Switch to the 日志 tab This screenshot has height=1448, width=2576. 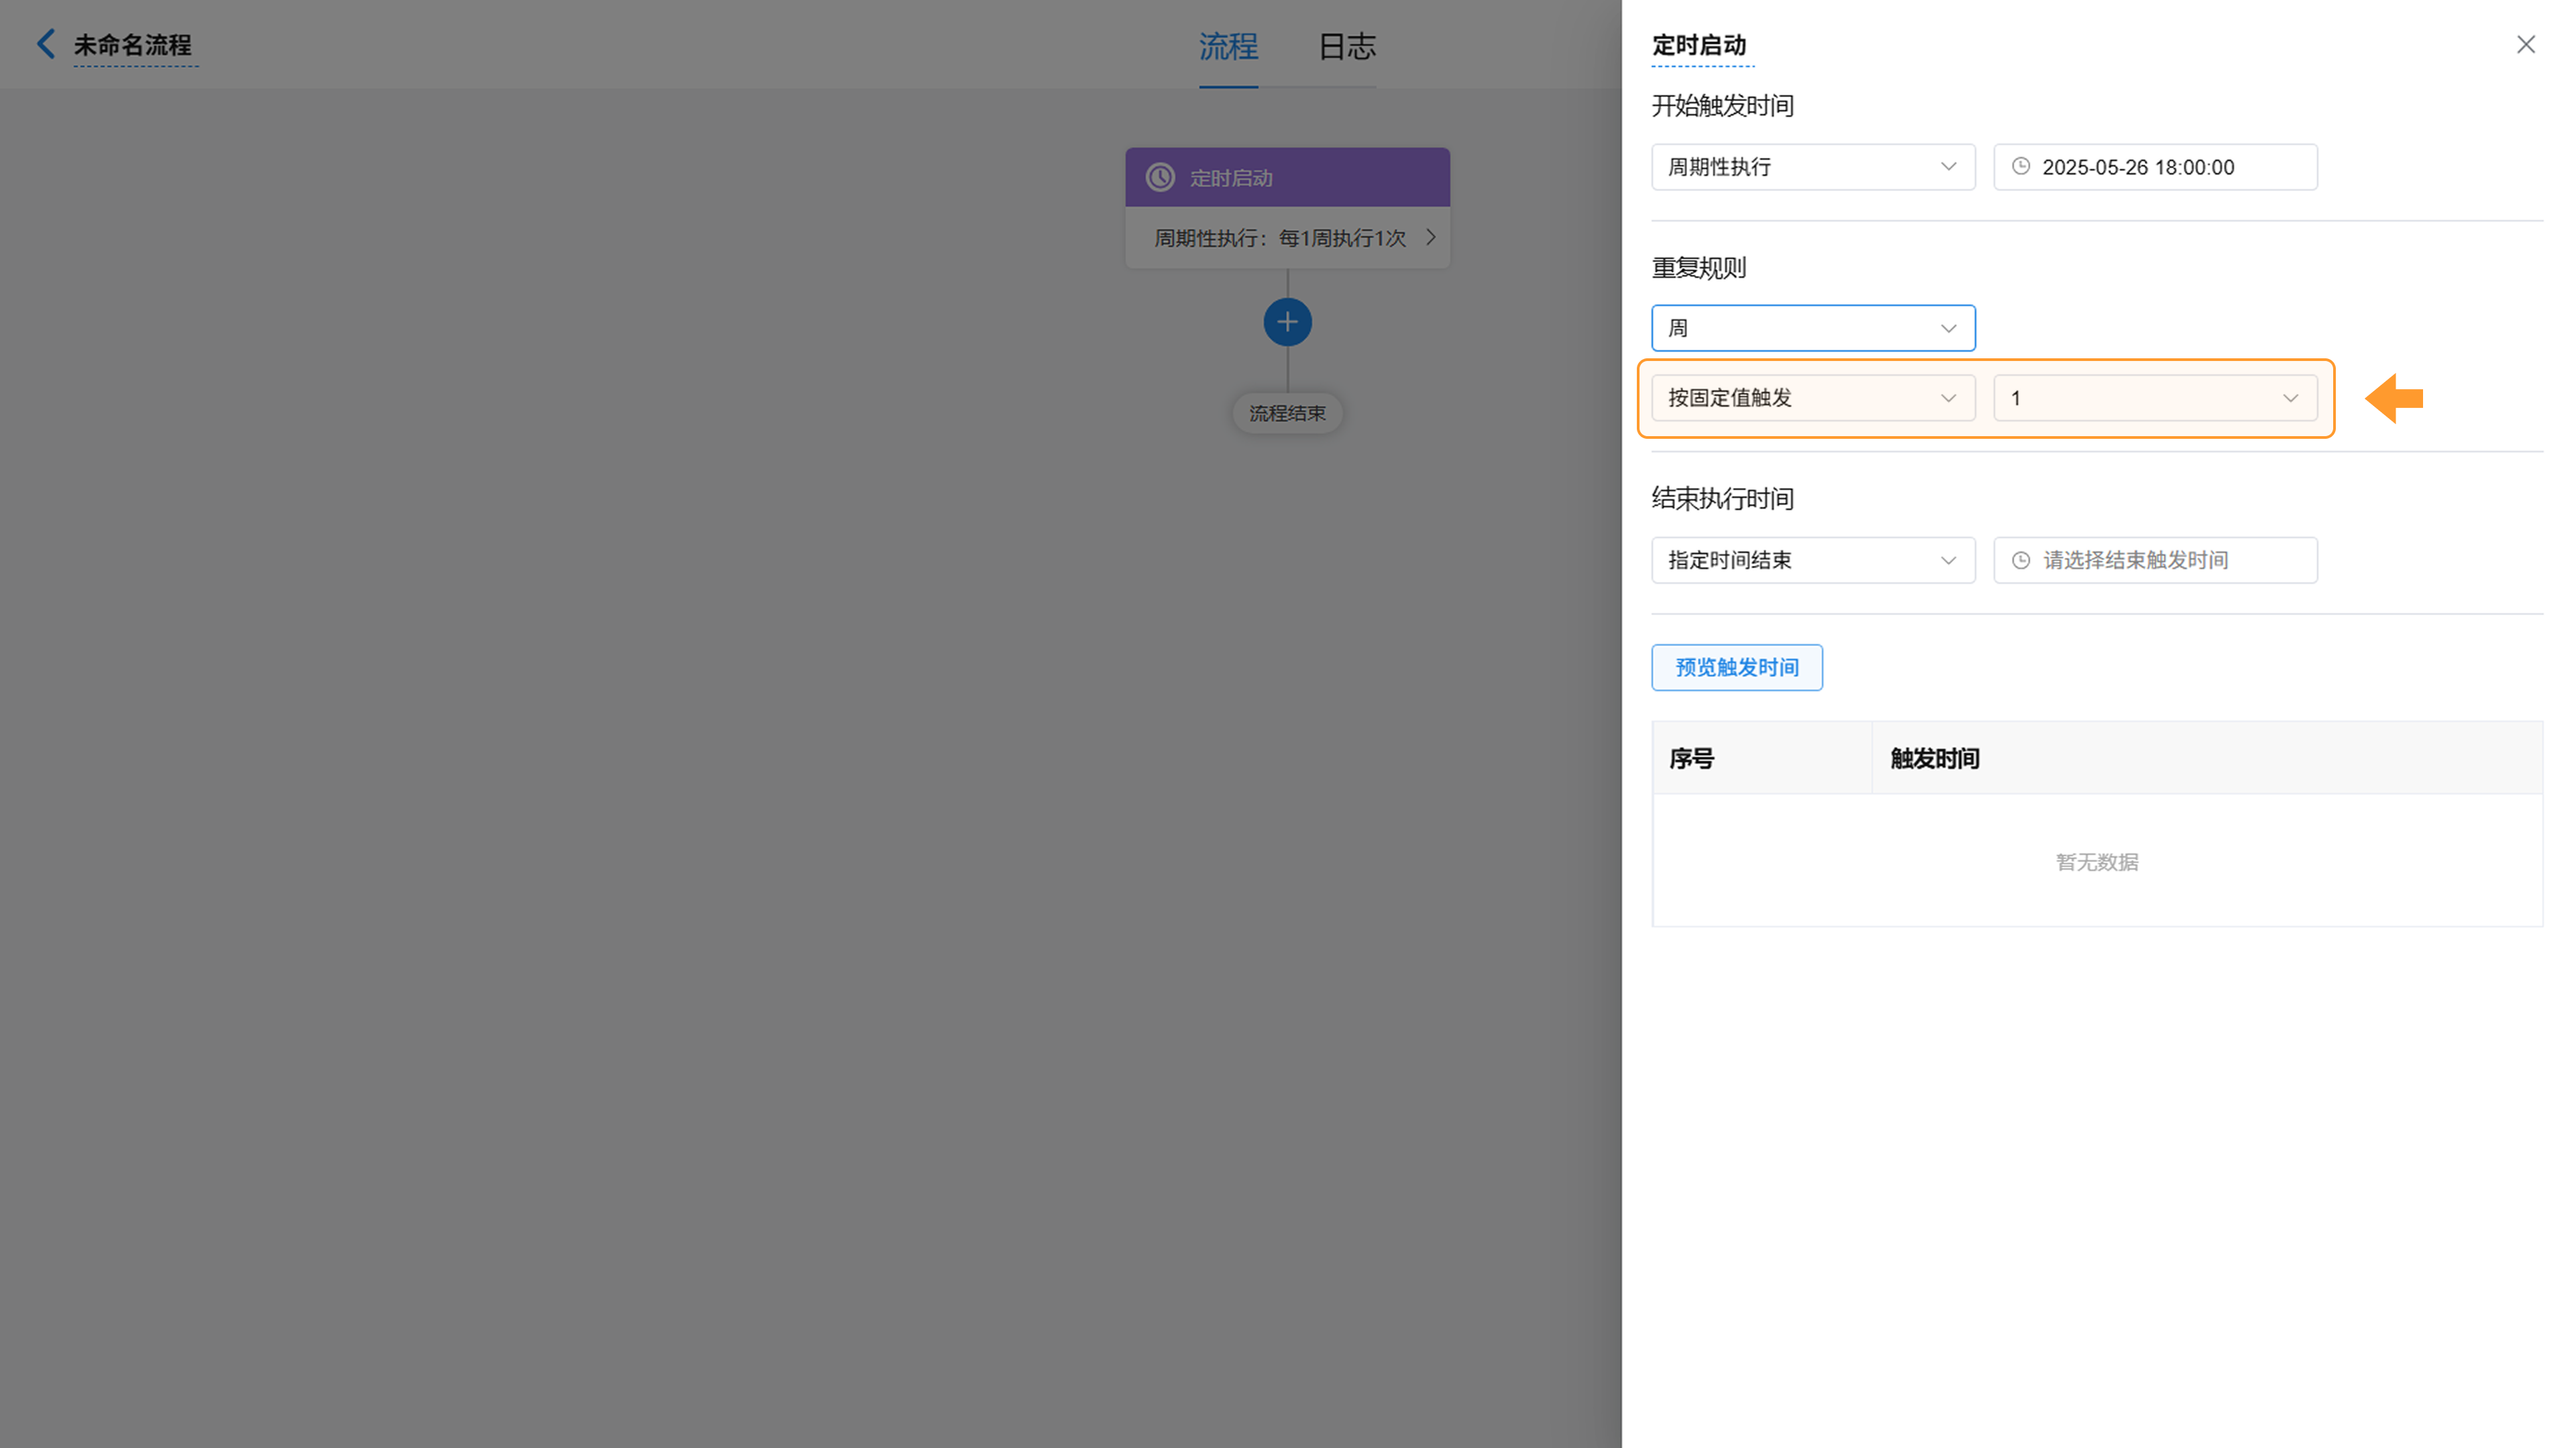coord(1347,46)
